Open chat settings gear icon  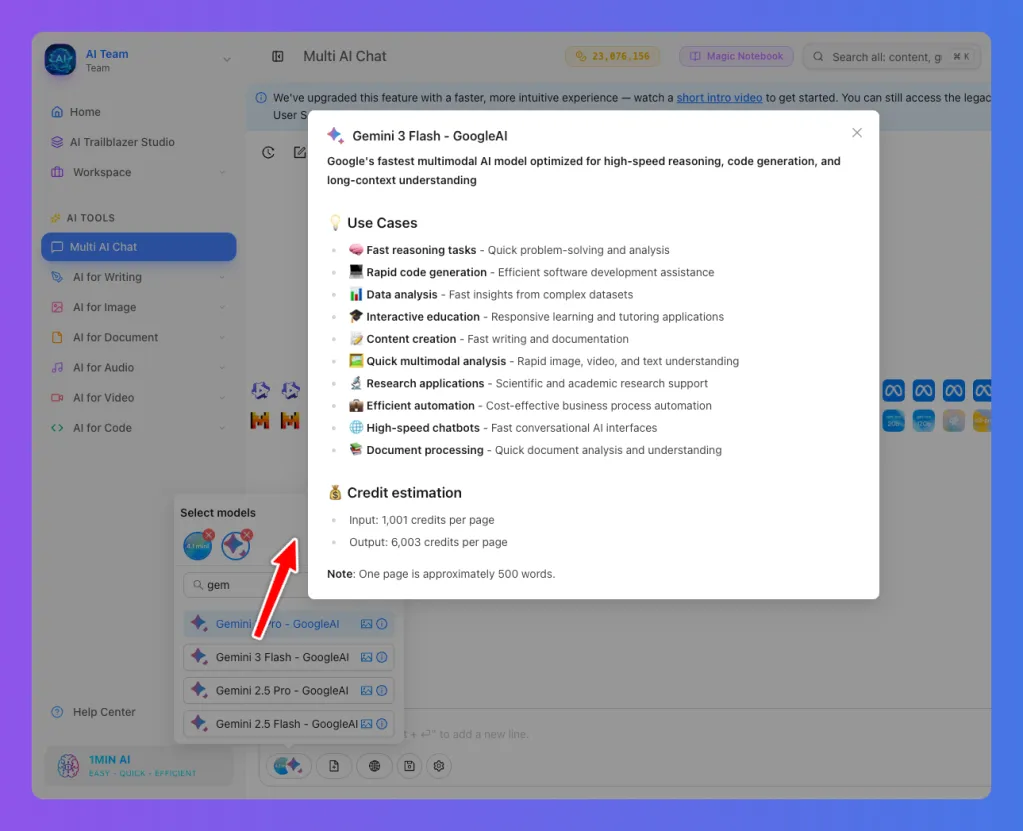click(x=439, y=766)
